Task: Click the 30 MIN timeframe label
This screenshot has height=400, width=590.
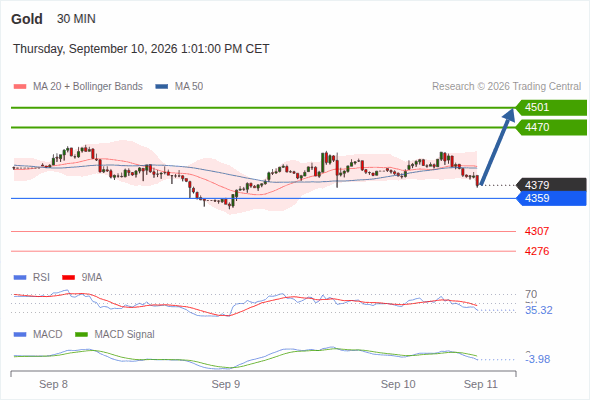Action: tap(76, 19)
